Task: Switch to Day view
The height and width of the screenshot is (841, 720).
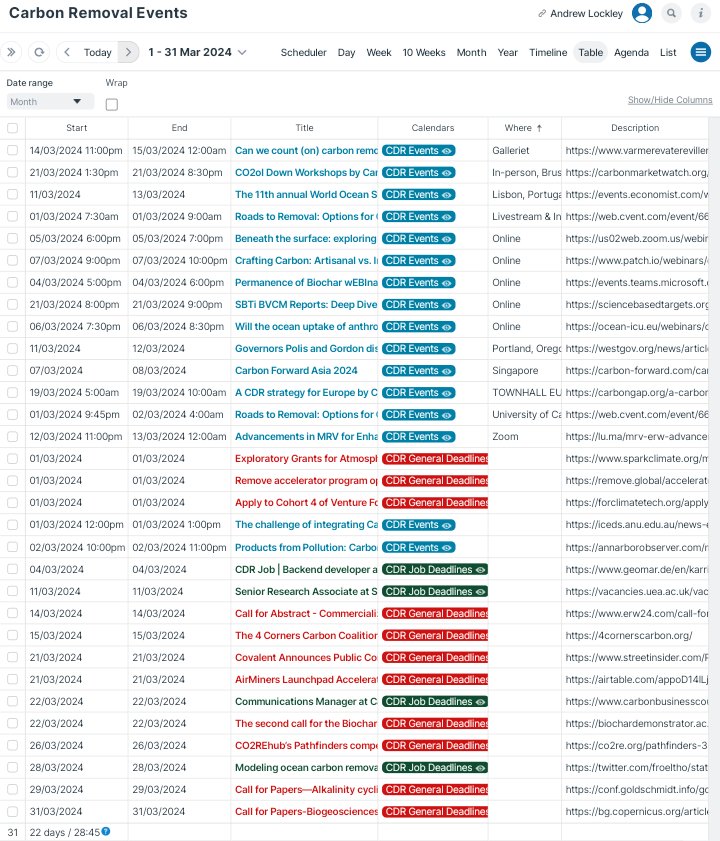Action: tap(346, 53)
